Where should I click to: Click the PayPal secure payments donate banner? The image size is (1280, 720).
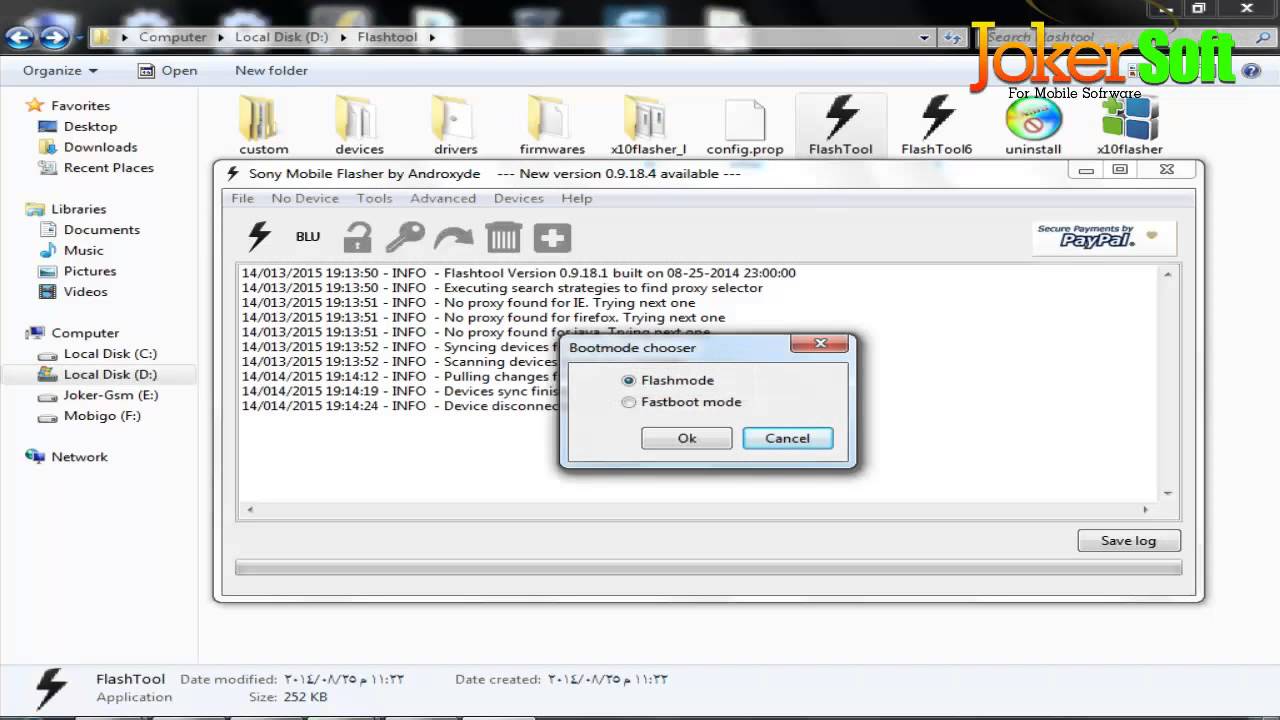point(1104,238)
